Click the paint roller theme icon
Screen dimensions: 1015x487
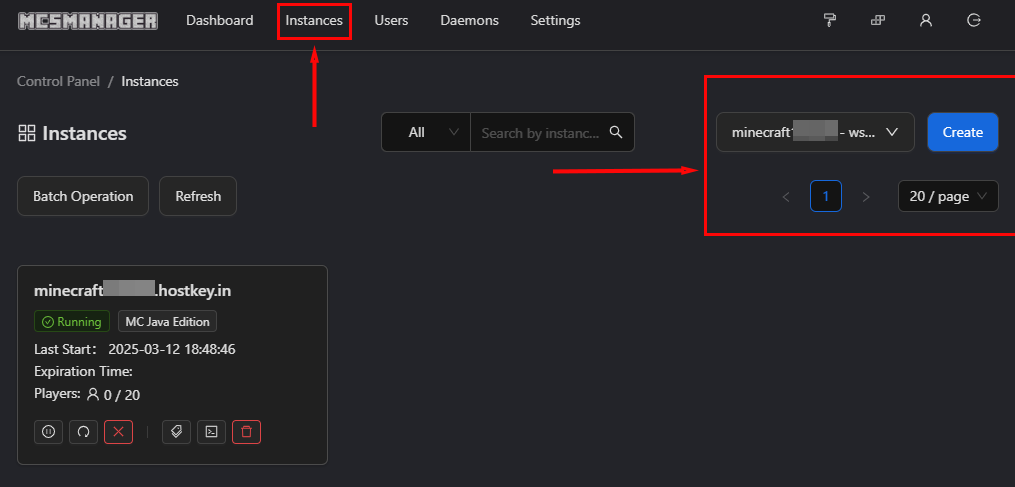829,20
